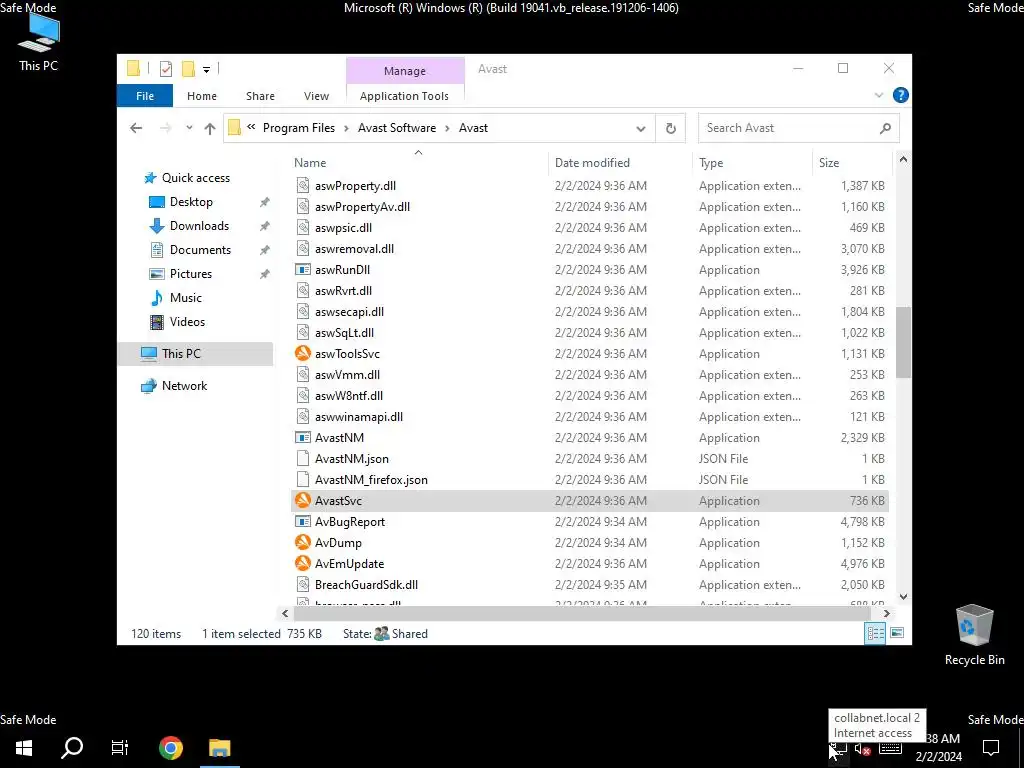Expand recent locations dropdown arrow
The width and height of the screenshot is (1024, 768).
click(x=189, y=128)
